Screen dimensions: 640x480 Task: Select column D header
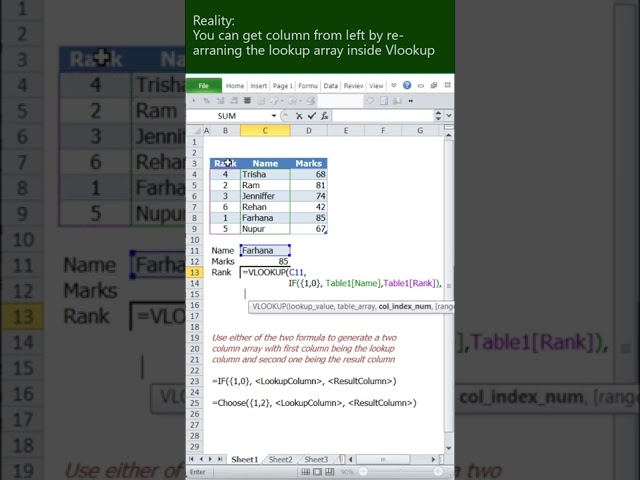[x=309, y=131]
